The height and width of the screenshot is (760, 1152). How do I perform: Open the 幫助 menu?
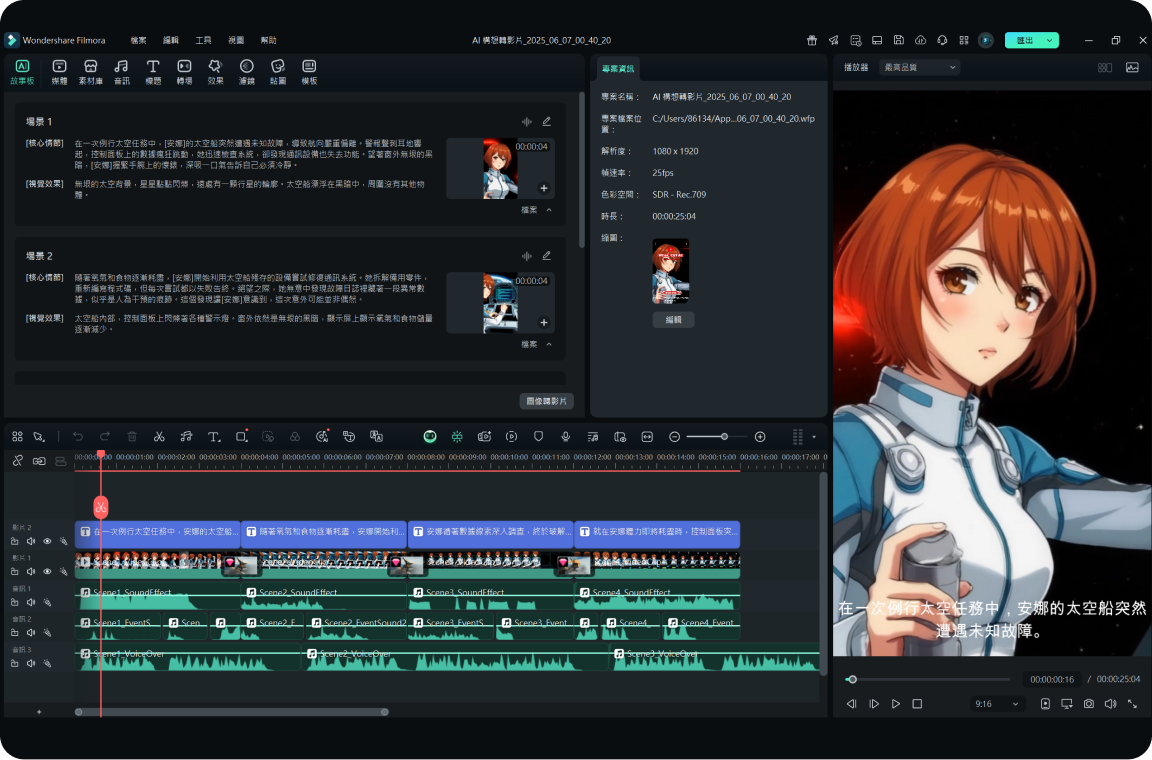pyautogui.click(x=268, y=40)
